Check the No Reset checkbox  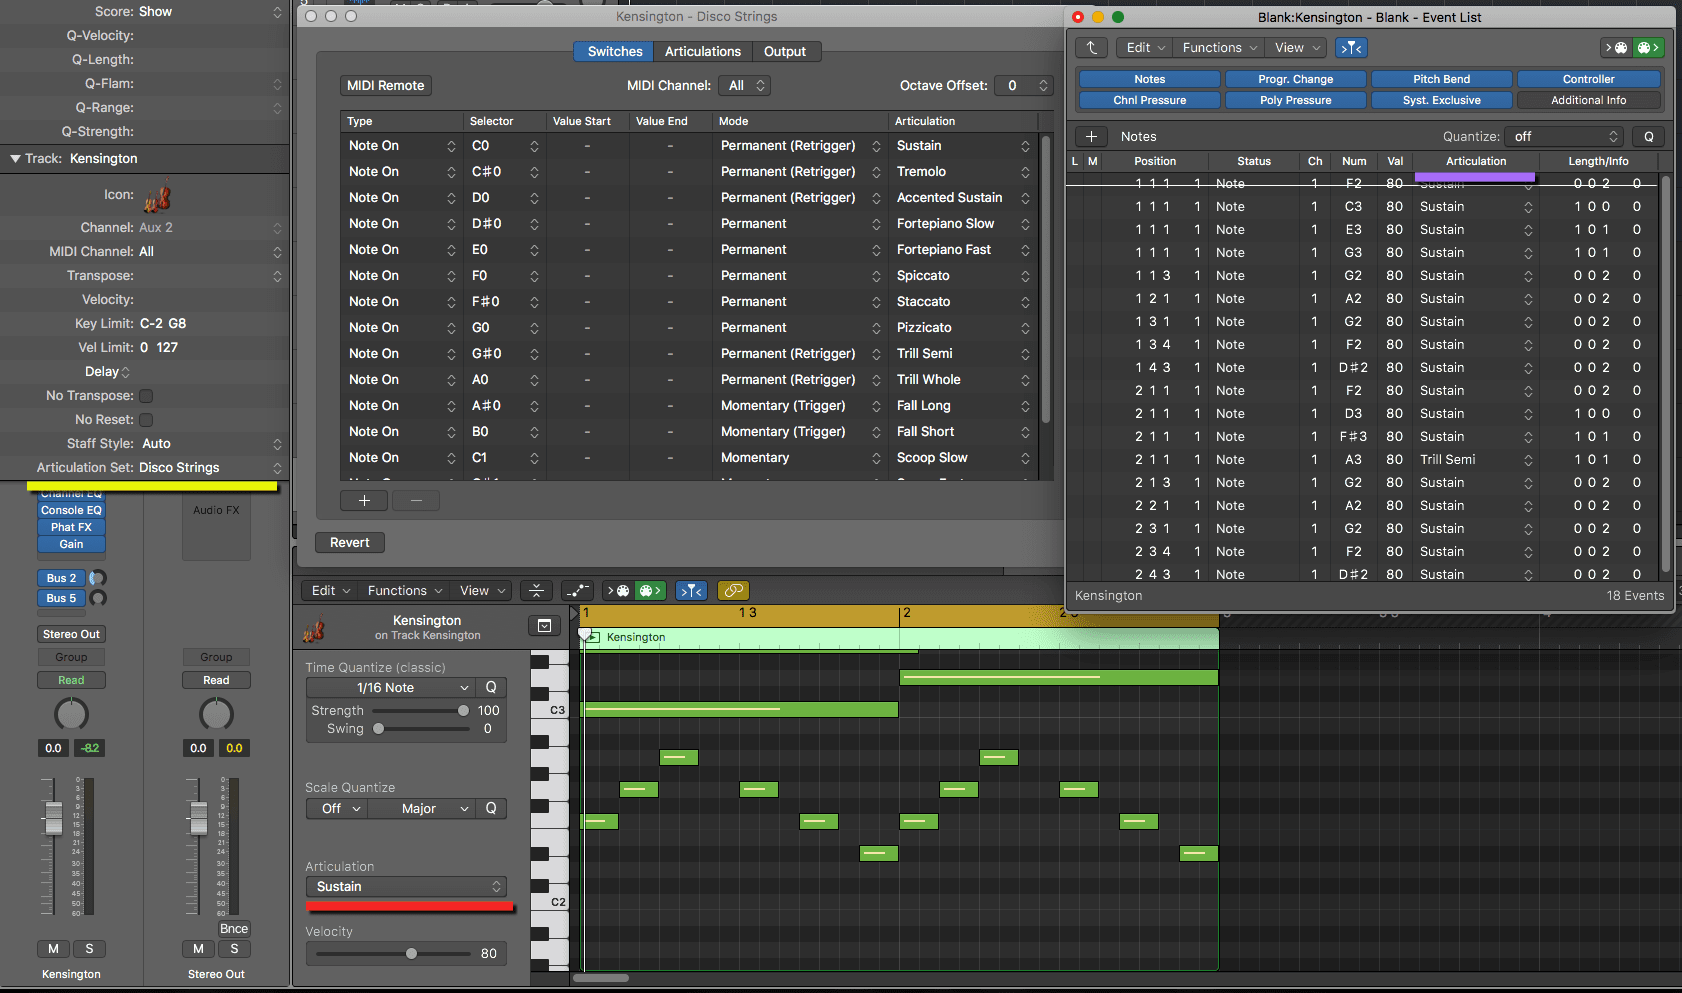146,420
